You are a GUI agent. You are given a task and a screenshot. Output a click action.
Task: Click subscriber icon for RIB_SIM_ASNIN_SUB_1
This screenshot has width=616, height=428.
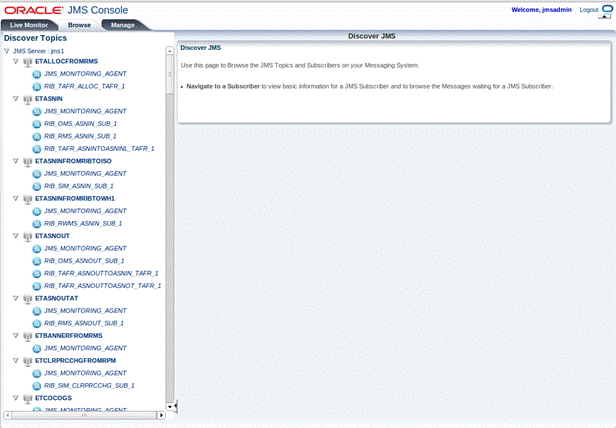[37, 186]
